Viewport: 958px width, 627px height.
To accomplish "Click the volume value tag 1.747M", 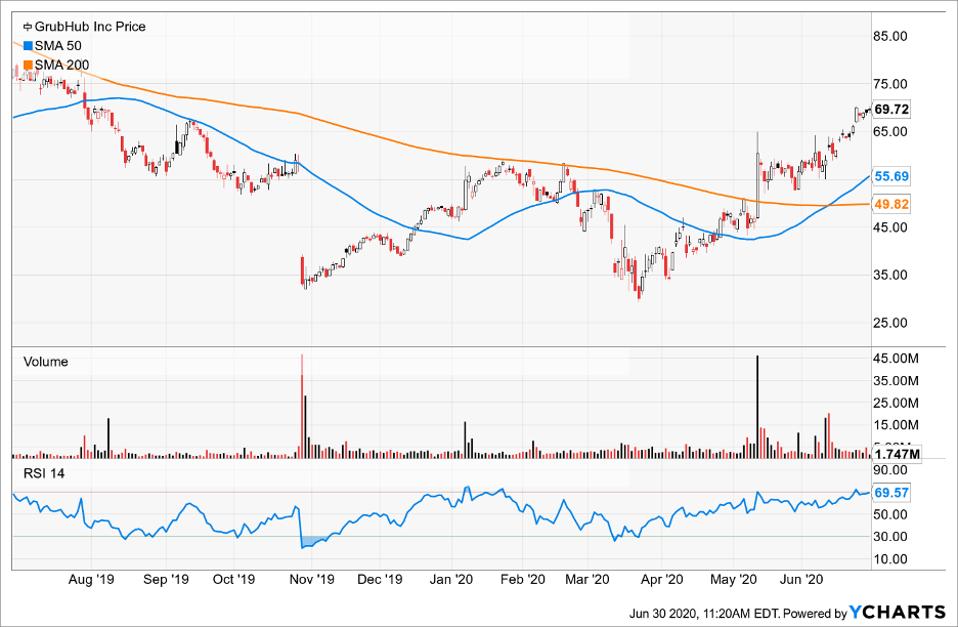I will point(897,454).
